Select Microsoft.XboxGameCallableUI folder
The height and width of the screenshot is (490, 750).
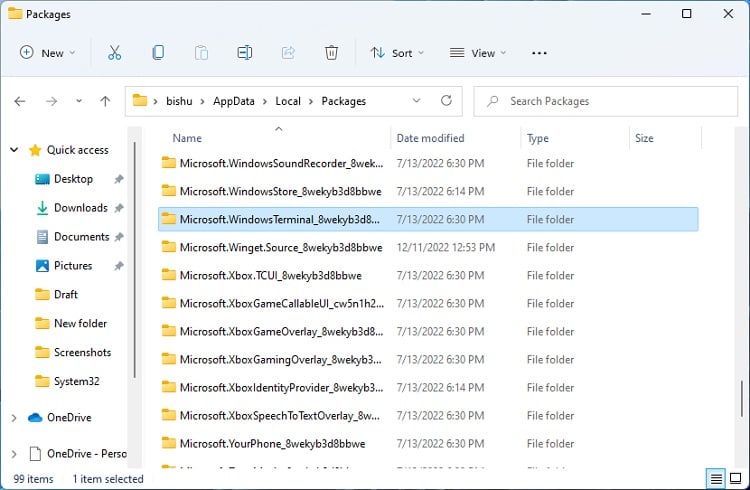pyautogui.click(x=428, y=303)
